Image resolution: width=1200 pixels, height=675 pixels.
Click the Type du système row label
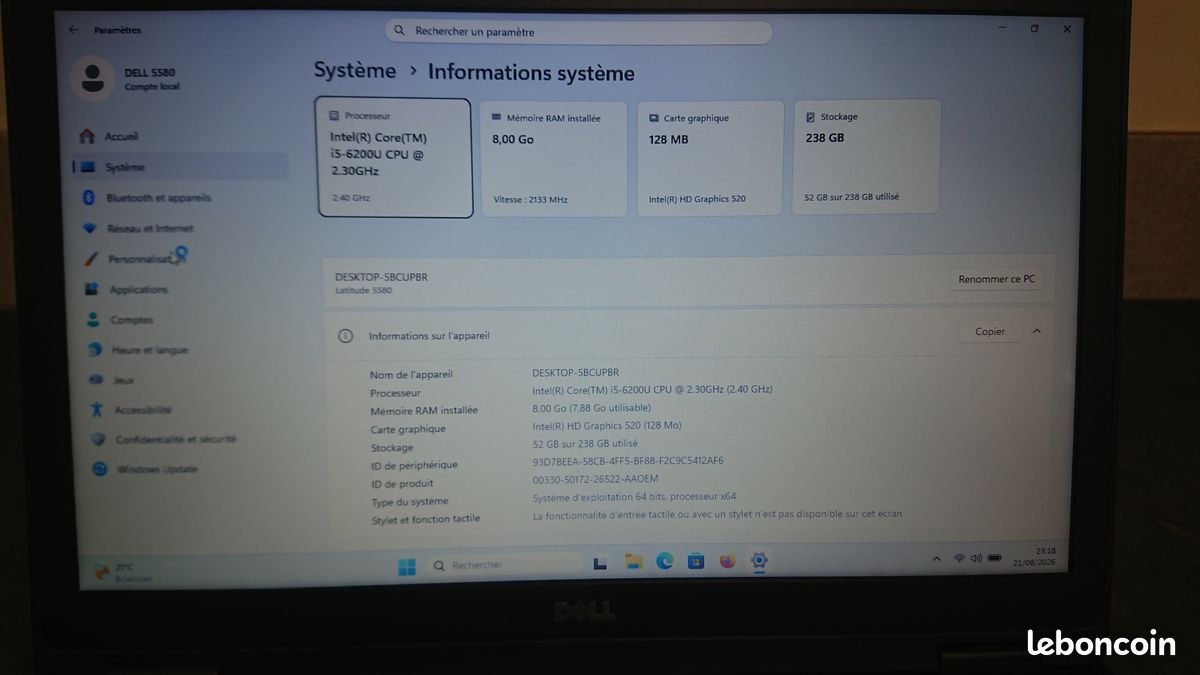410,502
